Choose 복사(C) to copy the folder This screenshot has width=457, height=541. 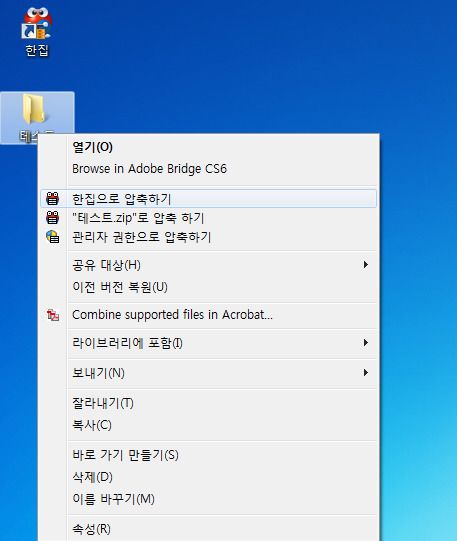pos(208,425)
